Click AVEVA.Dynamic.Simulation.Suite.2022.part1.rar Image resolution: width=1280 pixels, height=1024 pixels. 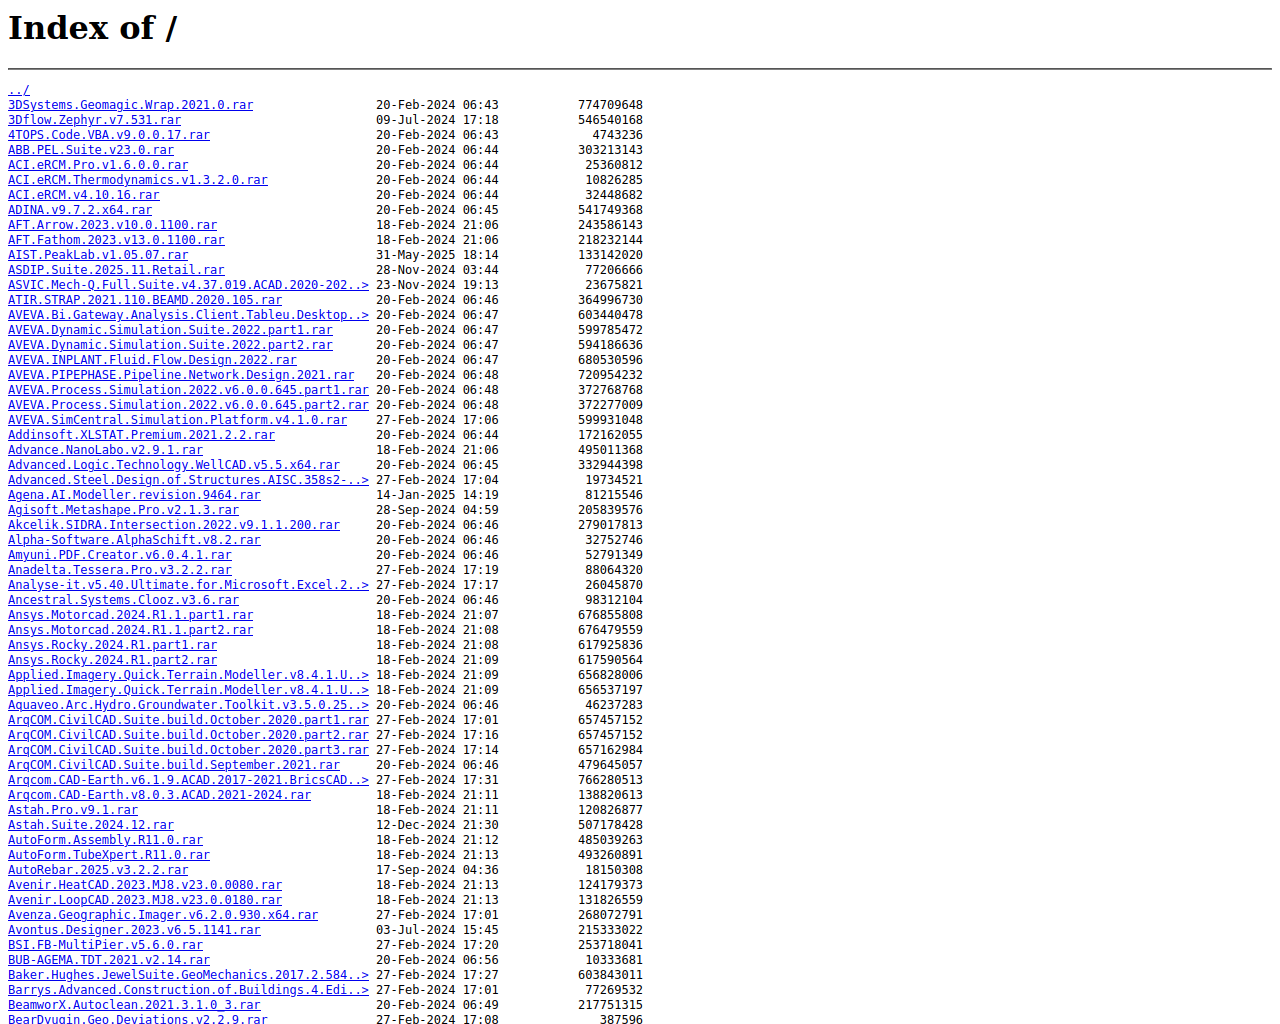point(170,330)
